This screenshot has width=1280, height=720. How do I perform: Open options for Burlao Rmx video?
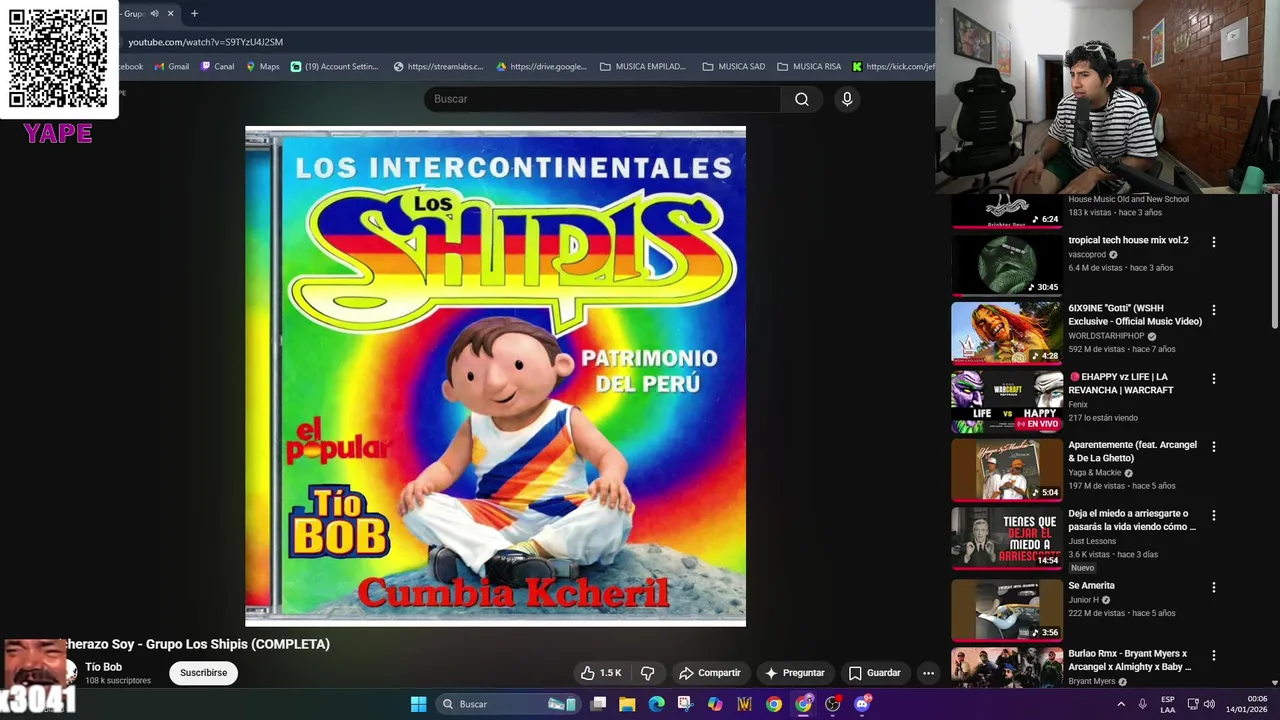tap(1213, 655)
